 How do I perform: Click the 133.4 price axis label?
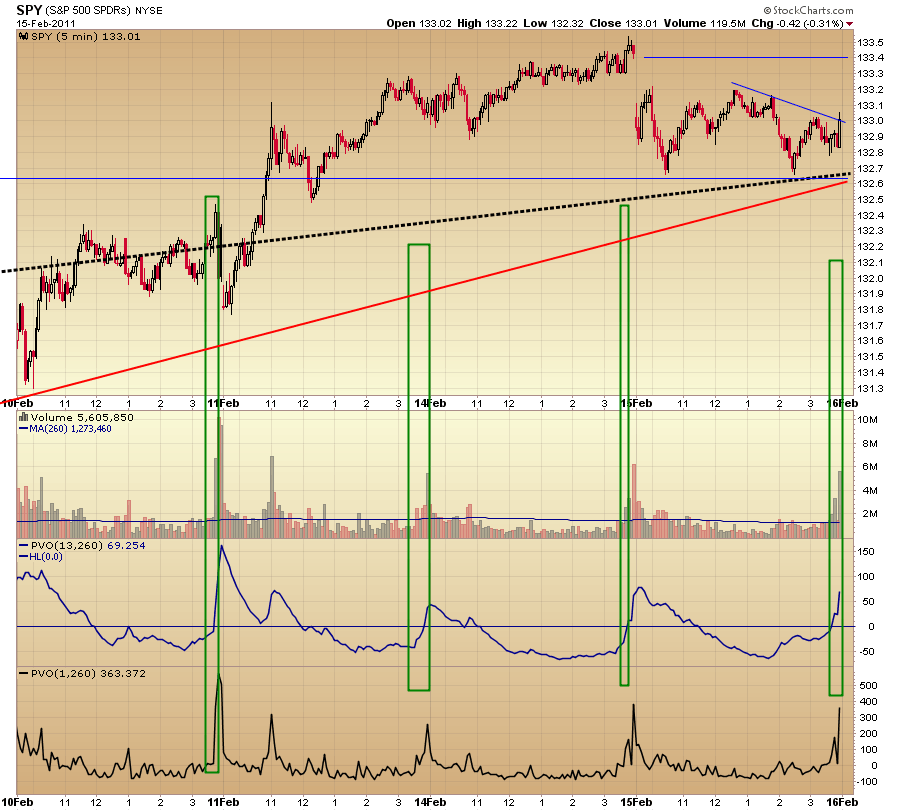(870, 57)
